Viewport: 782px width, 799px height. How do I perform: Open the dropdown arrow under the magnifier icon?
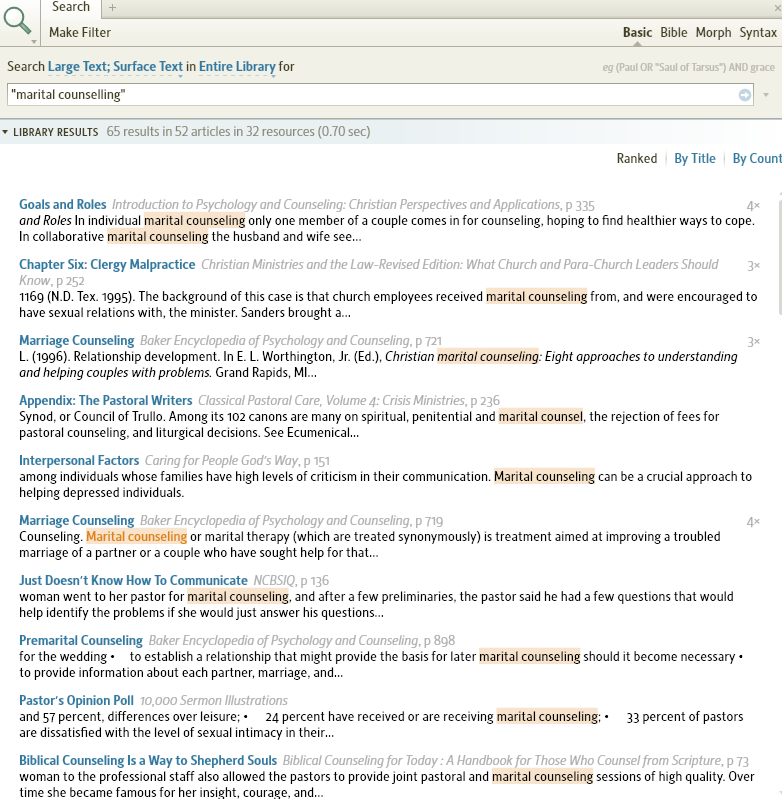[34, 42]
